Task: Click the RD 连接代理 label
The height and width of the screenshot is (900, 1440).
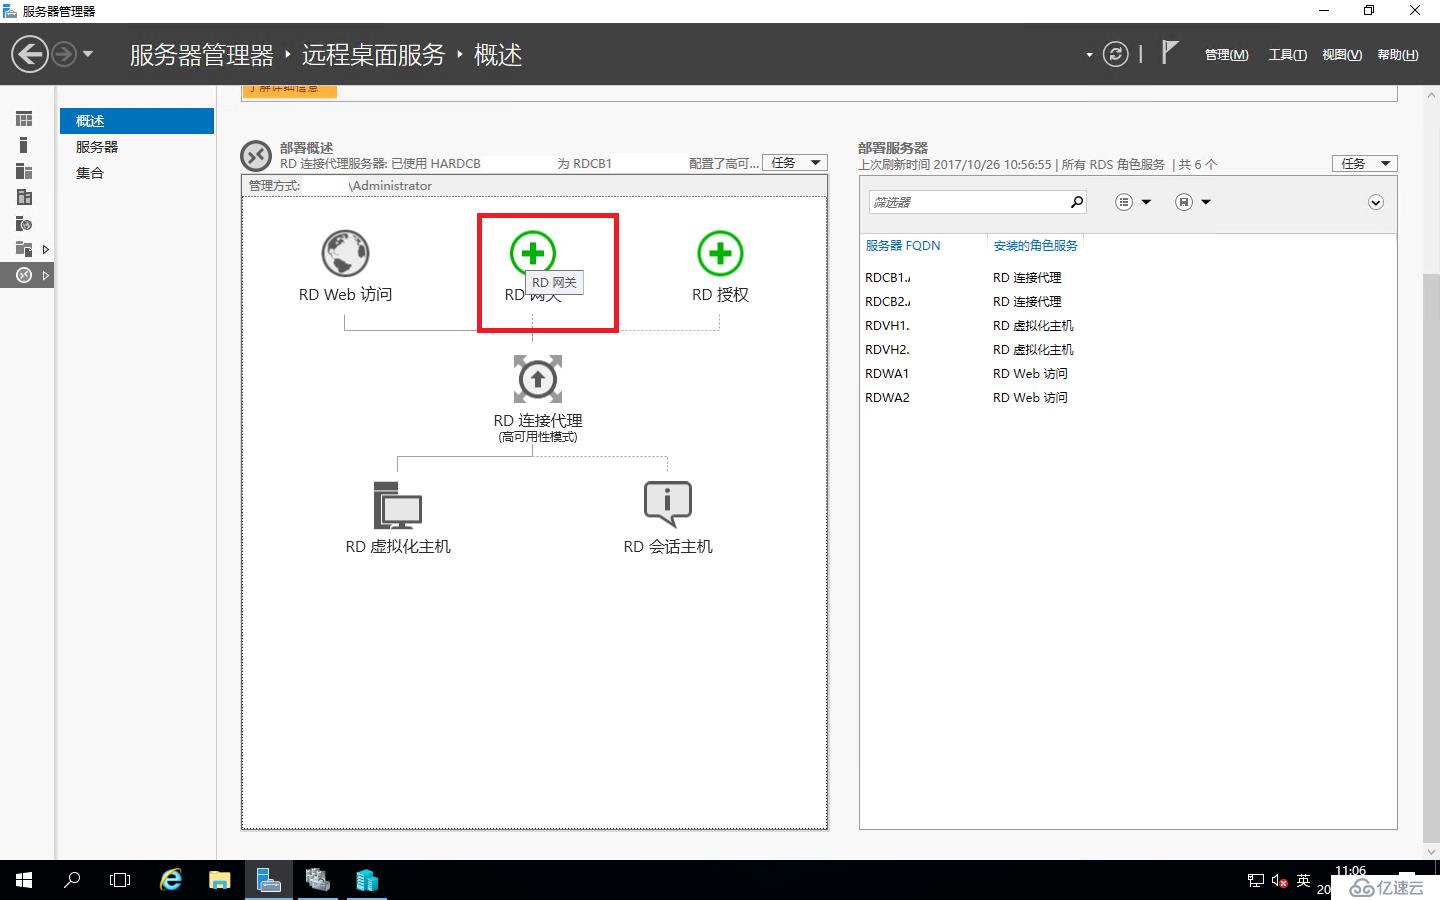Action: point(538,421)
